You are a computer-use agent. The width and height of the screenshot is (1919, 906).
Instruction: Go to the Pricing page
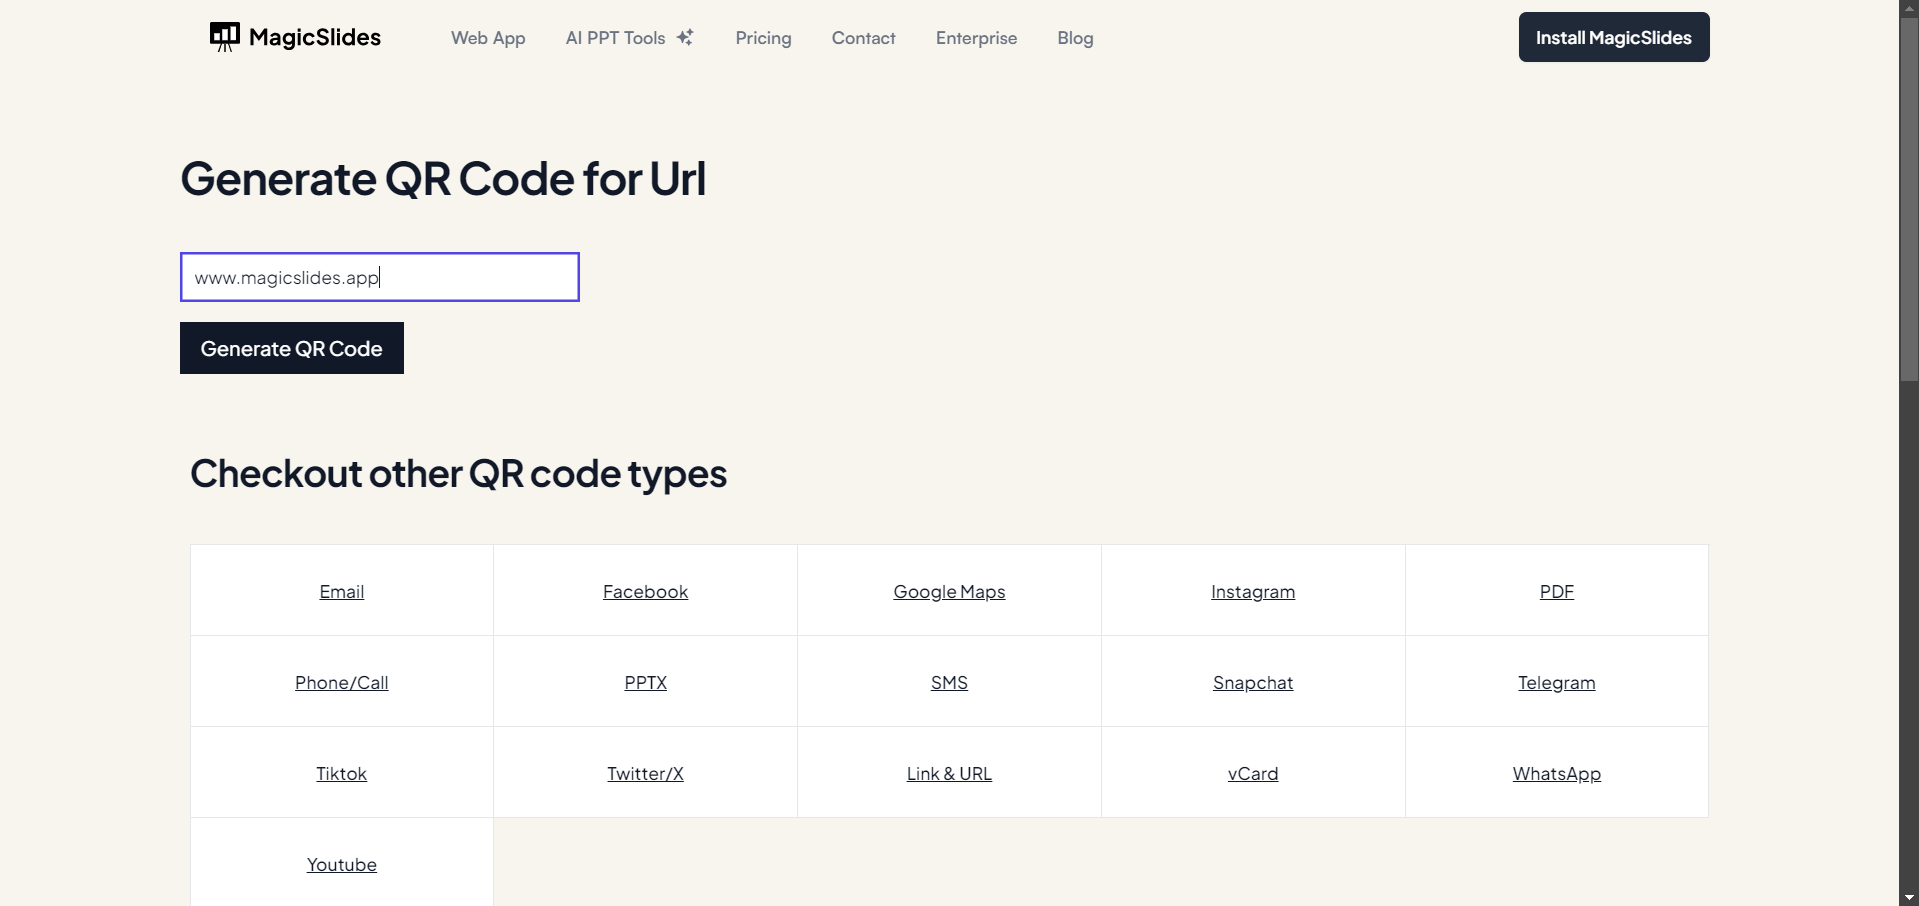tap(763, 38)
